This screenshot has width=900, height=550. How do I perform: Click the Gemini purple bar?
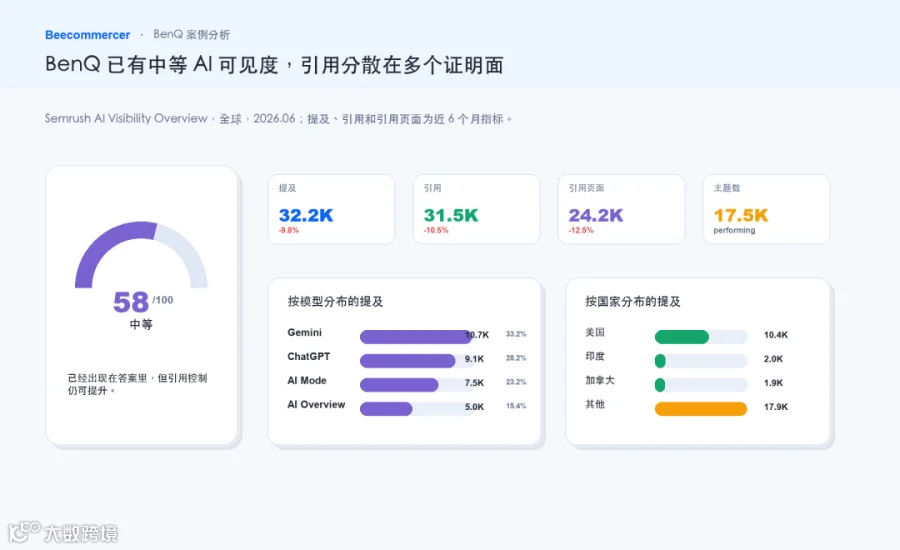[416, 337]
